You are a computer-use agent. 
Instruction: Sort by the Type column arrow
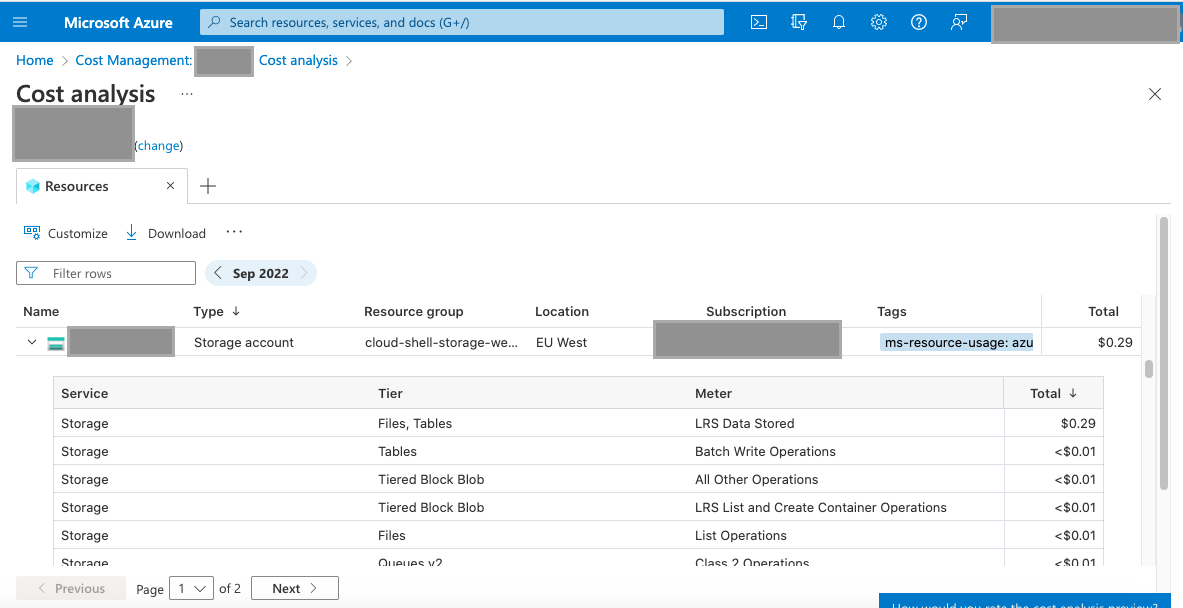pos(236,311)
